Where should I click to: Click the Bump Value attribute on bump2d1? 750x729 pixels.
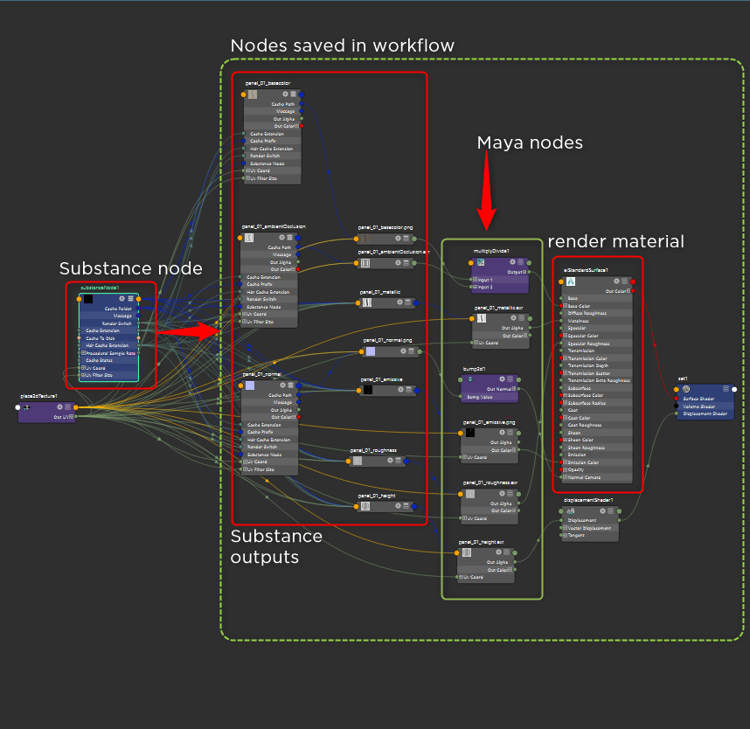click(480, 397)
